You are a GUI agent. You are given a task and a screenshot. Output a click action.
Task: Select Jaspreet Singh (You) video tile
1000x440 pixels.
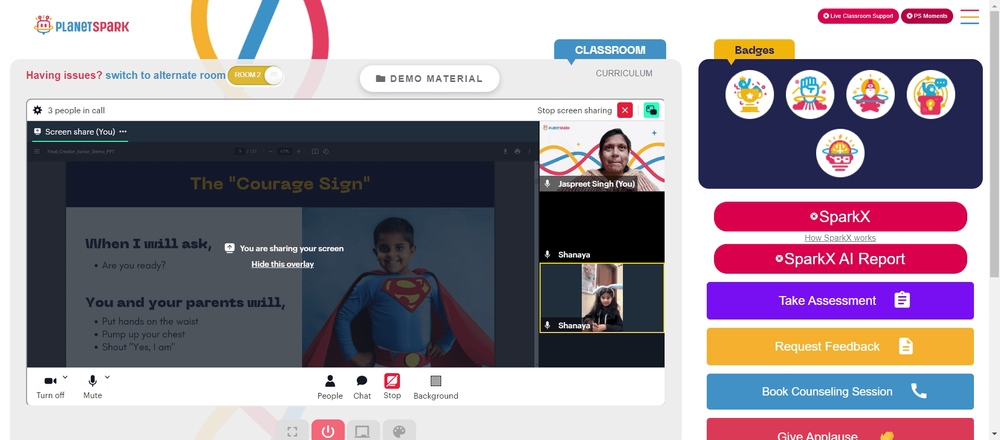602,156
